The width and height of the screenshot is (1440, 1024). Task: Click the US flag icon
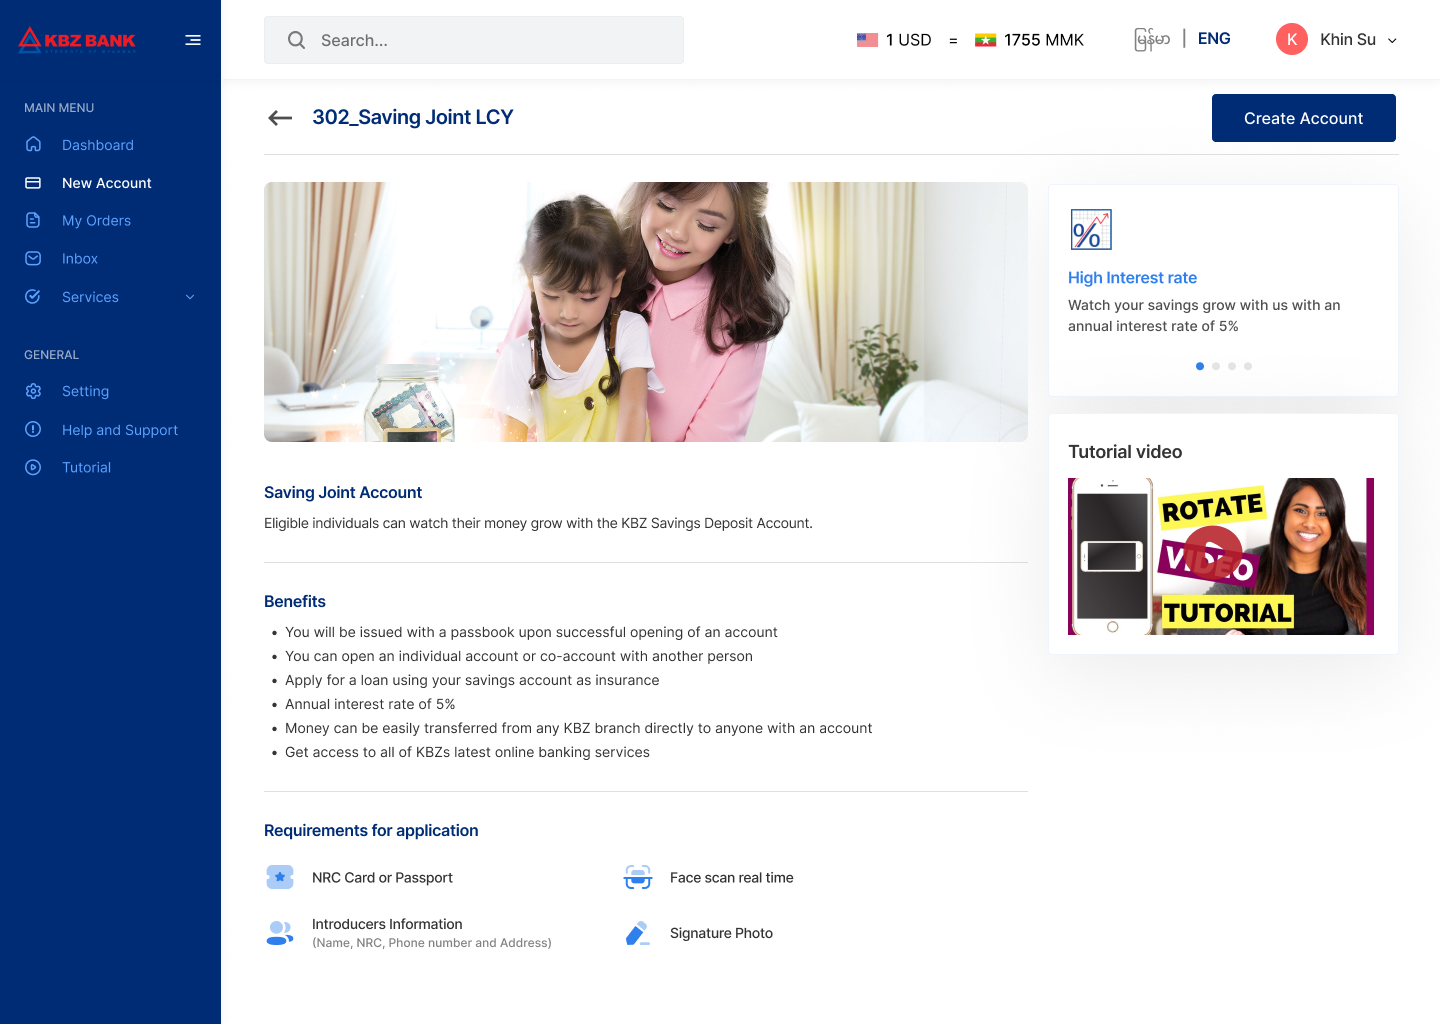click(867, 40)
